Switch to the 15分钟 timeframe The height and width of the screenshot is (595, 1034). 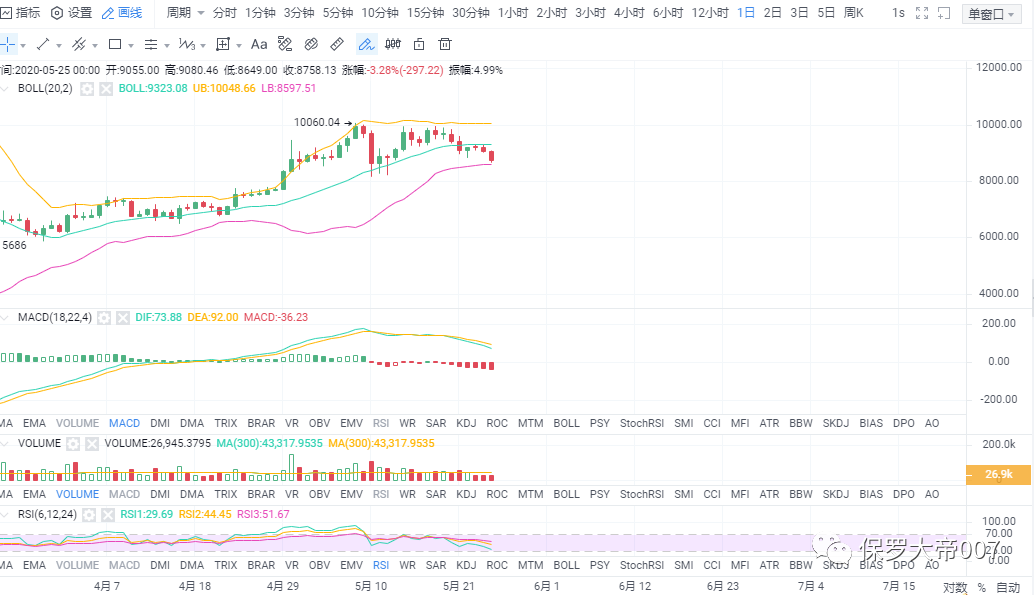point(425,13)
